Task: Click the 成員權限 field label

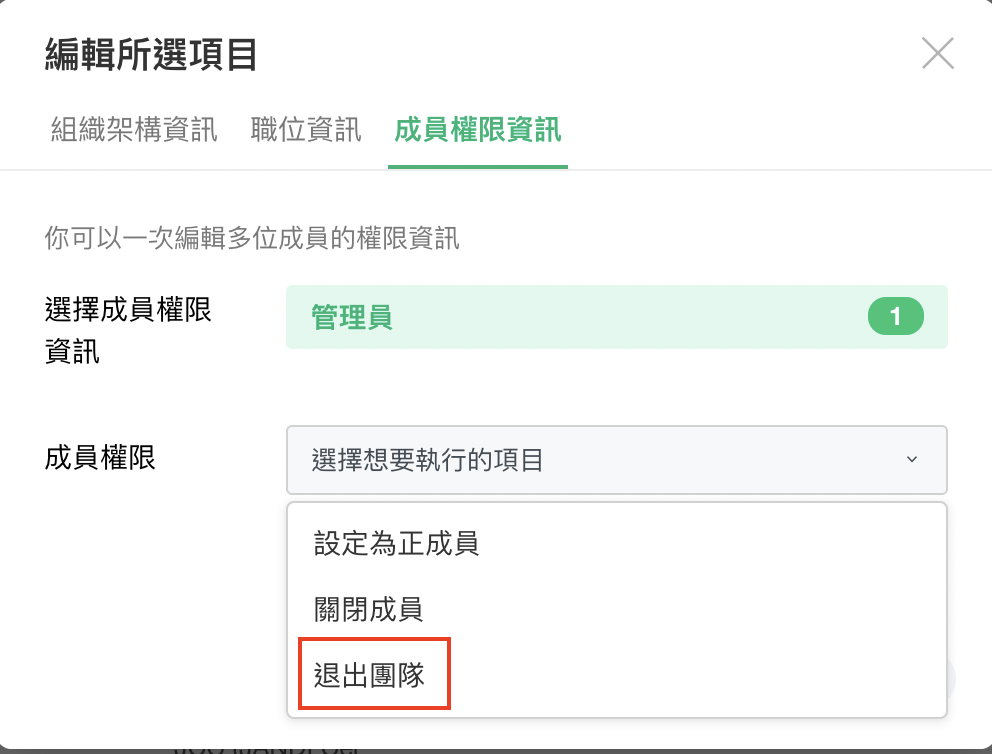Action: click(x=100, y=459)
